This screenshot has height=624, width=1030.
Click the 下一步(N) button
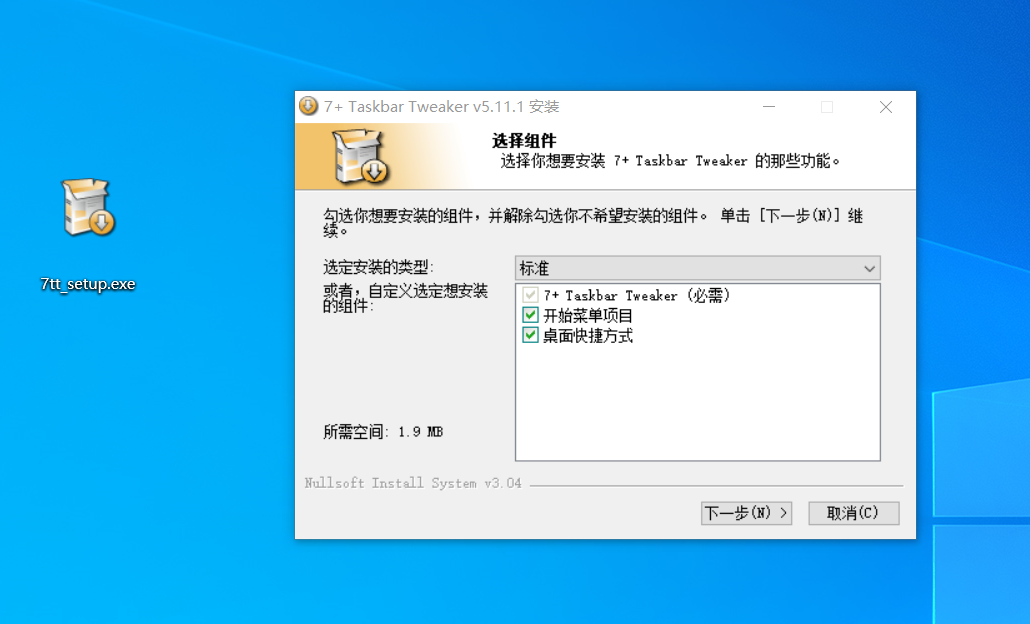click(746, 513)
